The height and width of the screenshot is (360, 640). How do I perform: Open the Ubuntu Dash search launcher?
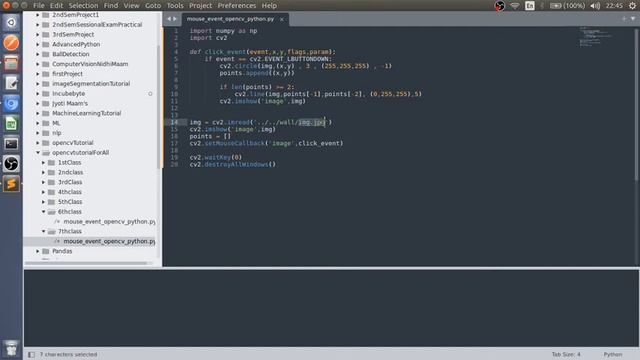11,22
